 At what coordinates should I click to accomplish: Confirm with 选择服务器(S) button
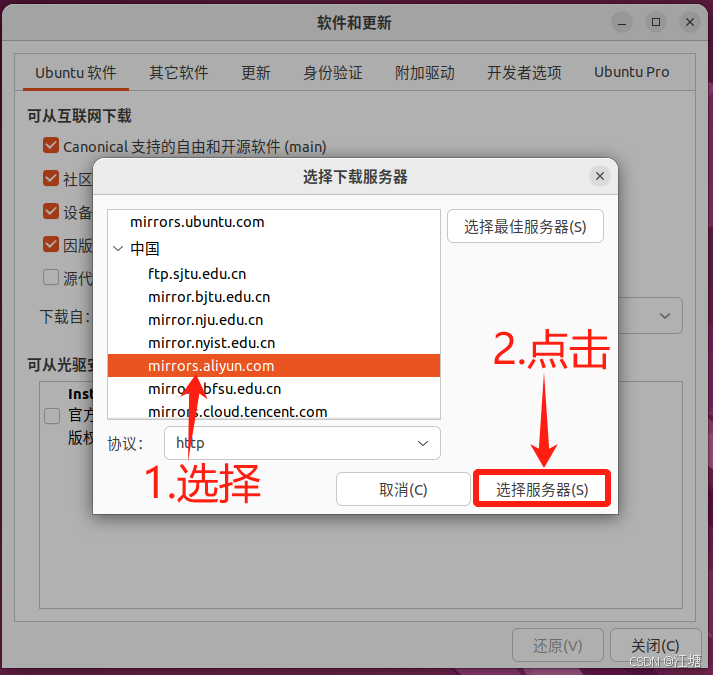(x=542, y=489)
